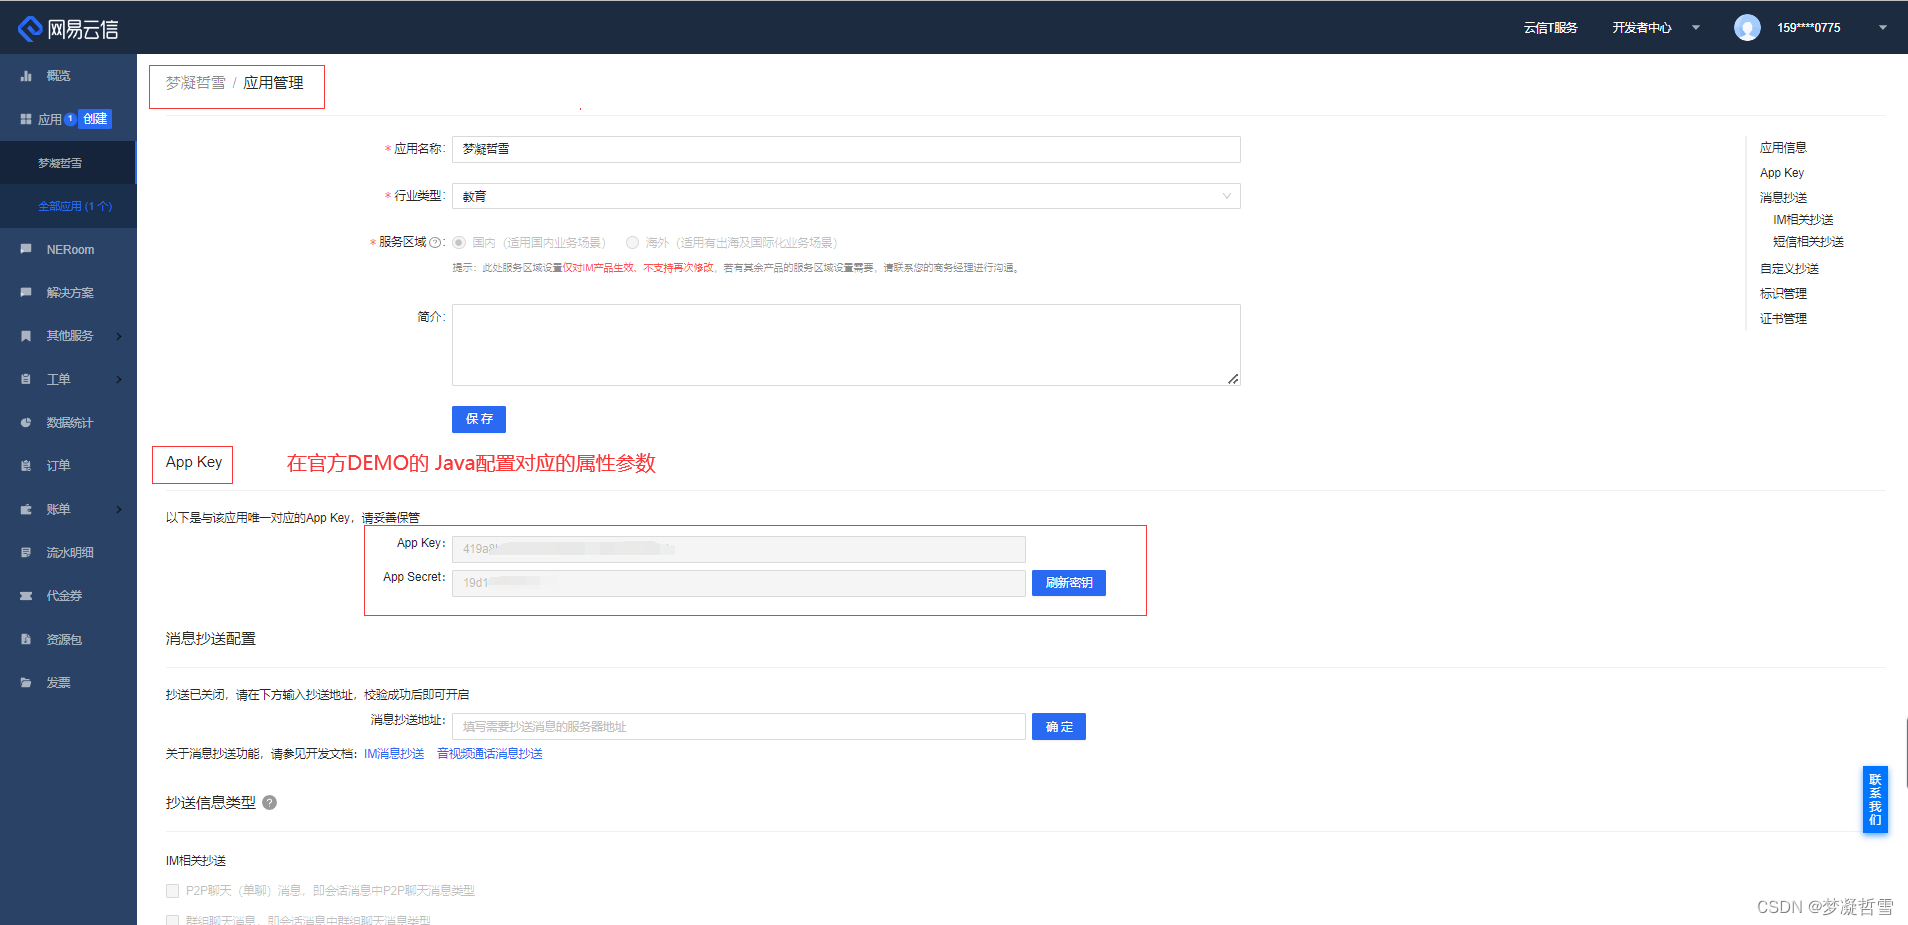Click the 资源包 file icon
Image resolution: width=1908 pixels, height=925 pixels.
pos(26,639)
